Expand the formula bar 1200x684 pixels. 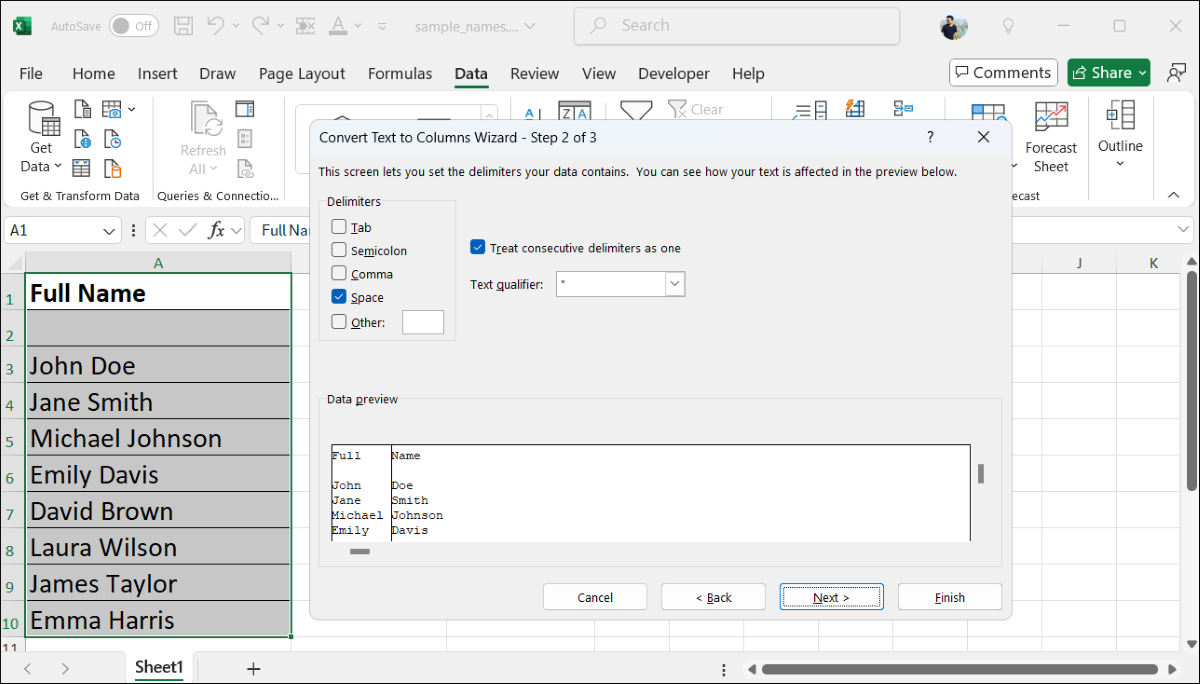click(x=1182, y=230)
